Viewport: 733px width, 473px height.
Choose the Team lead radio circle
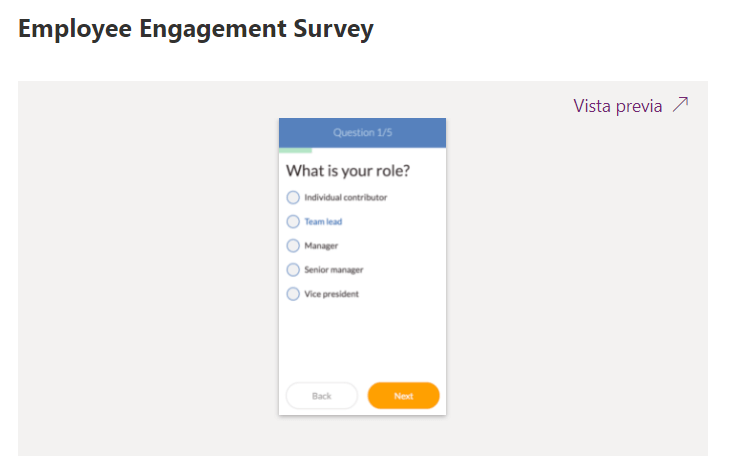click(x=293, y=222)
